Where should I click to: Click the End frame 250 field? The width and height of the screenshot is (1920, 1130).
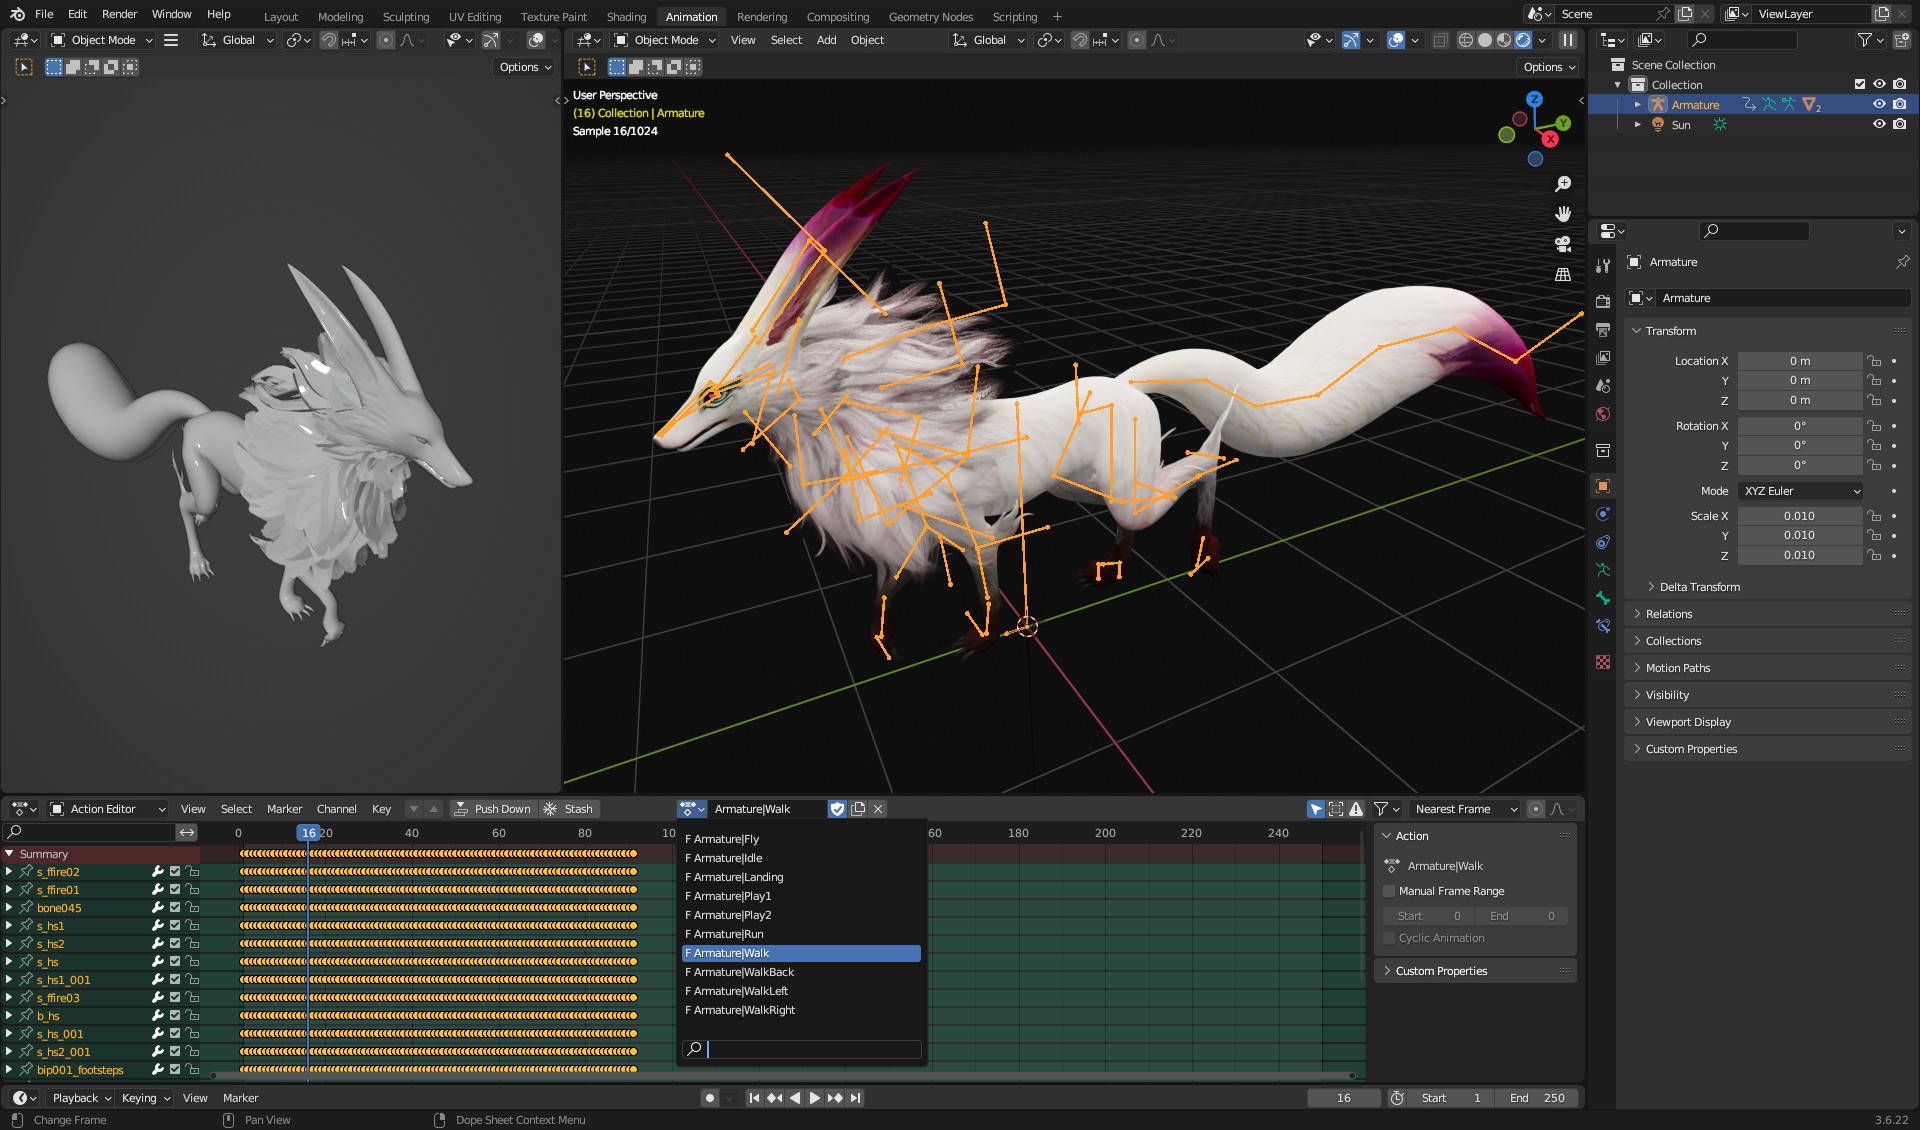(1537, 1098)
